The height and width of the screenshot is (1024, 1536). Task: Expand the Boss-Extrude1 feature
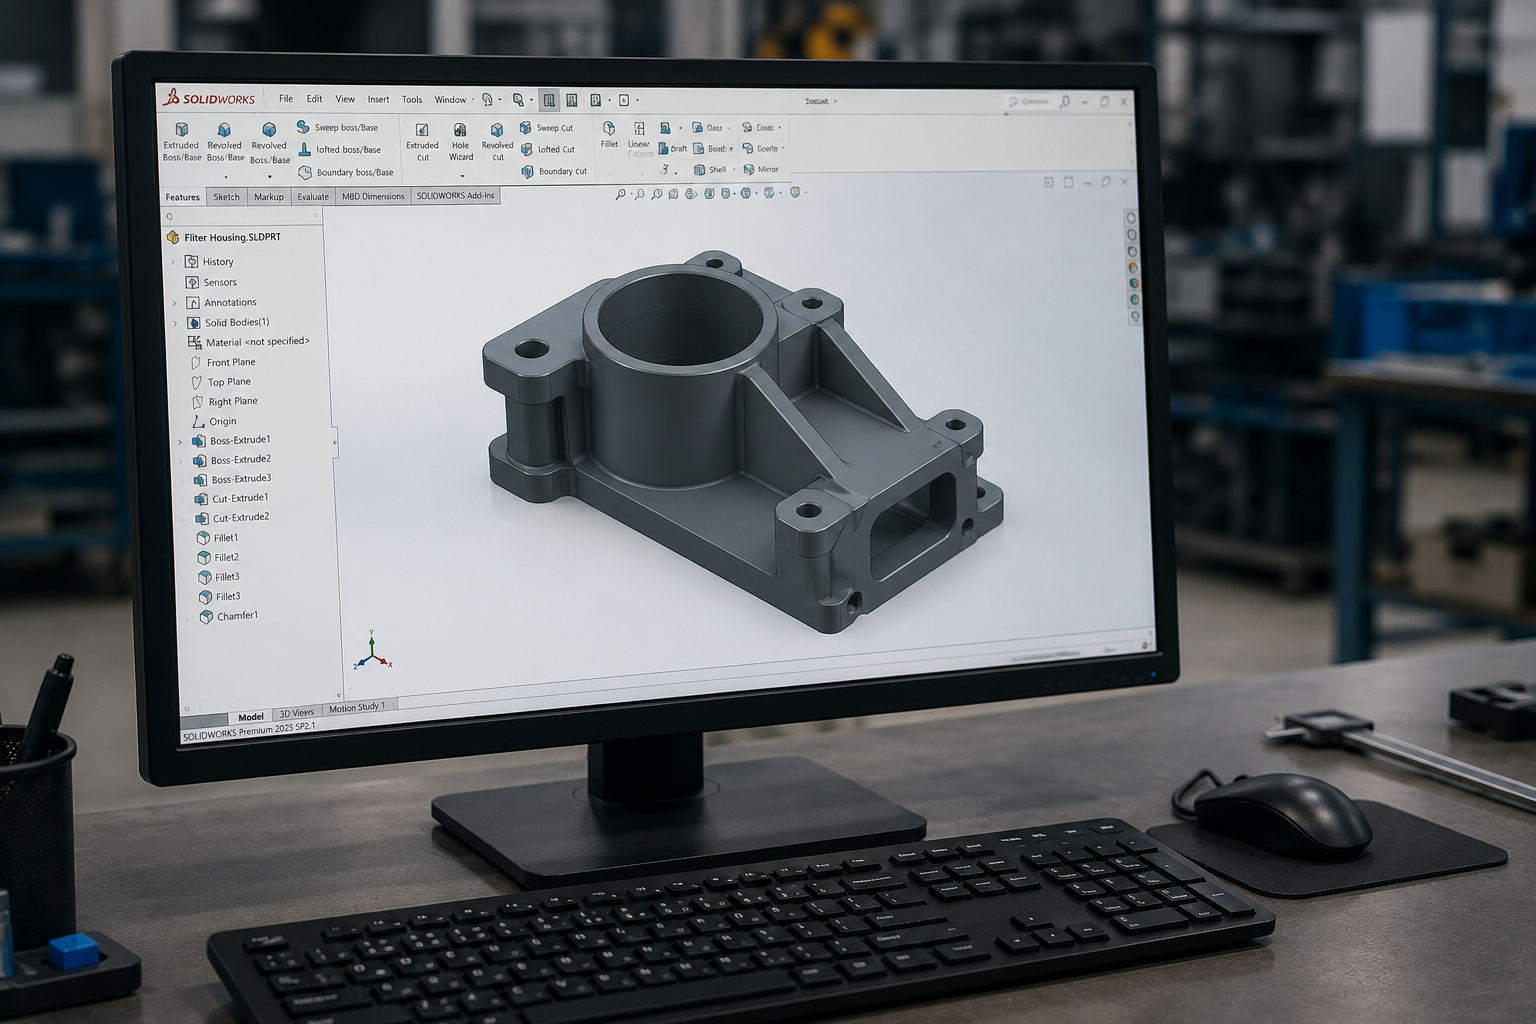click(x=180, y=441)
